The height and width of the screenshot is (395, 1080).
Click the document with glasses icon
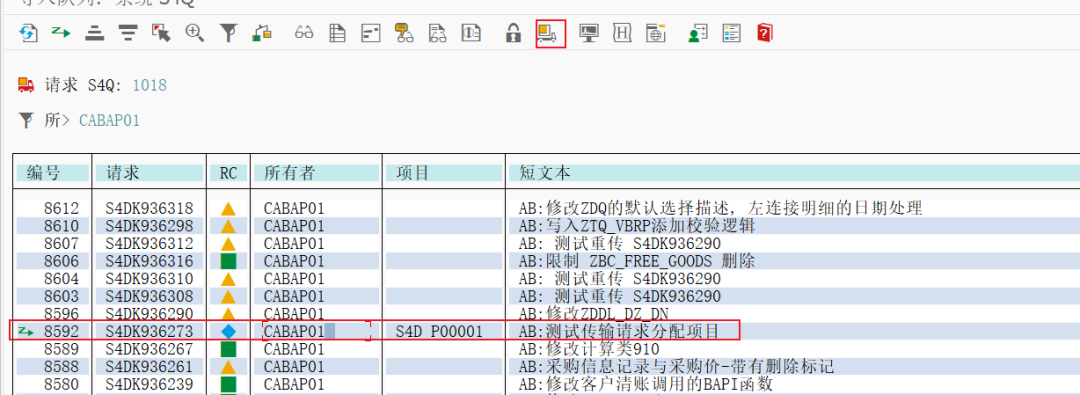pos(437,32)
